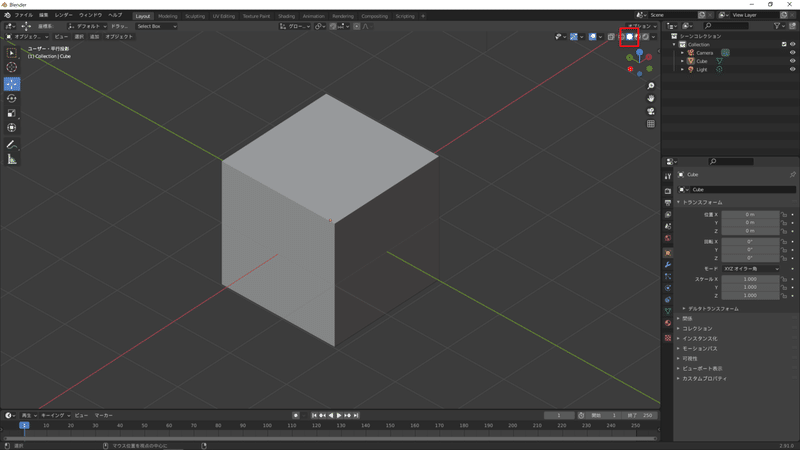
Task: Click the play animation button
Action: tap(339, 415)
